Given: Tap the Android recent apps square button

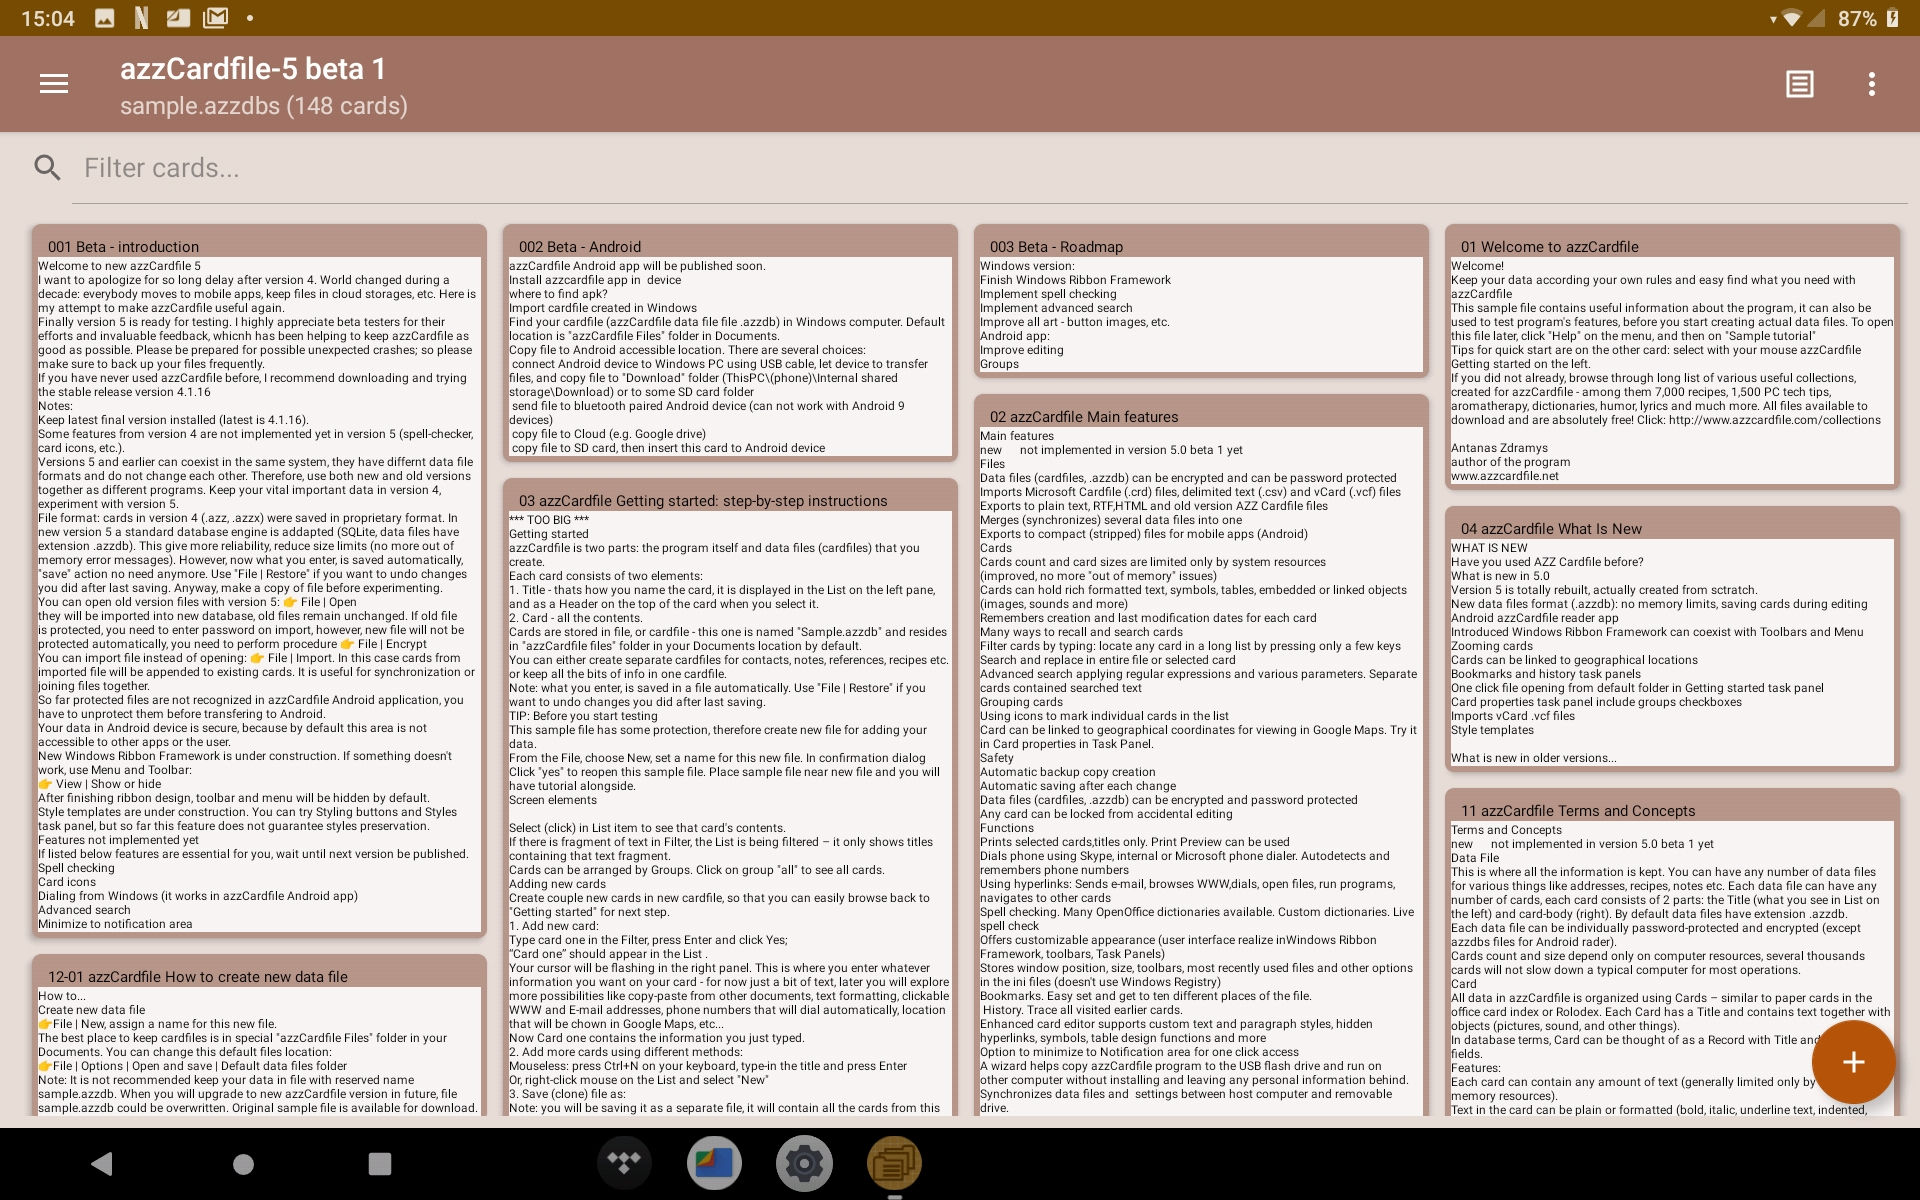Looking at the screenshot, I should 380,1163.
